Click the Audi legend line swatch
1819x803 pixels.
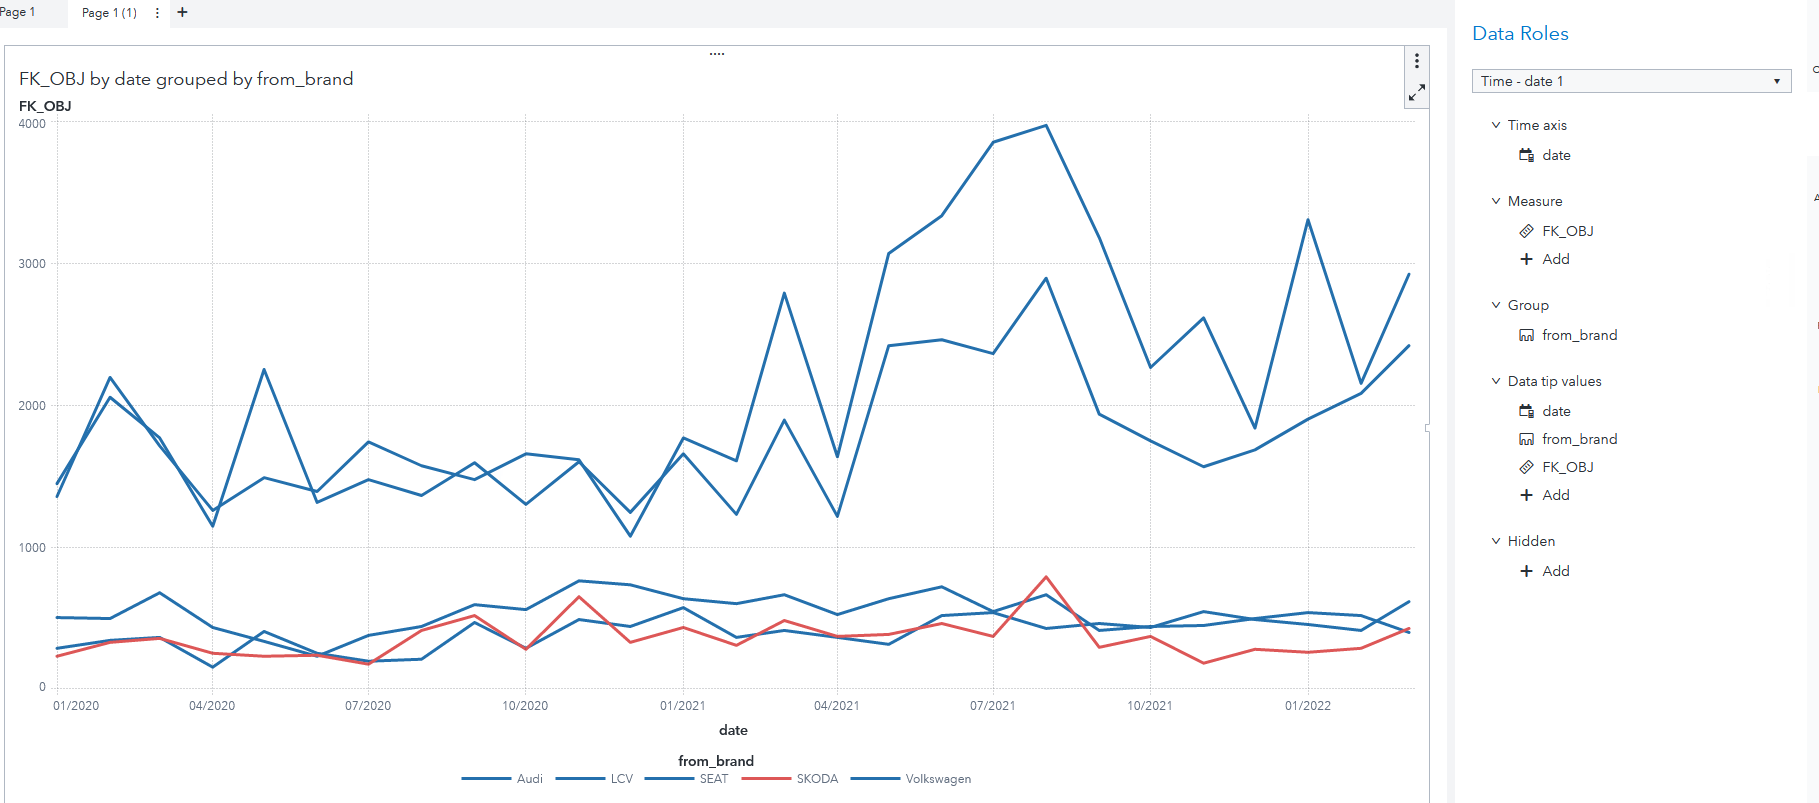pos(486,779)
